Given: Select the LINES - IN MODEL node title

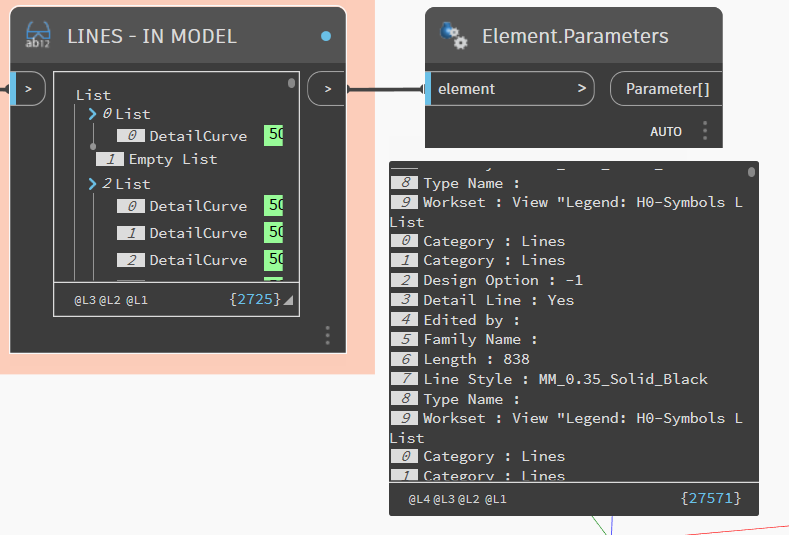Looking at the screenshot, I should coord(152,36).
